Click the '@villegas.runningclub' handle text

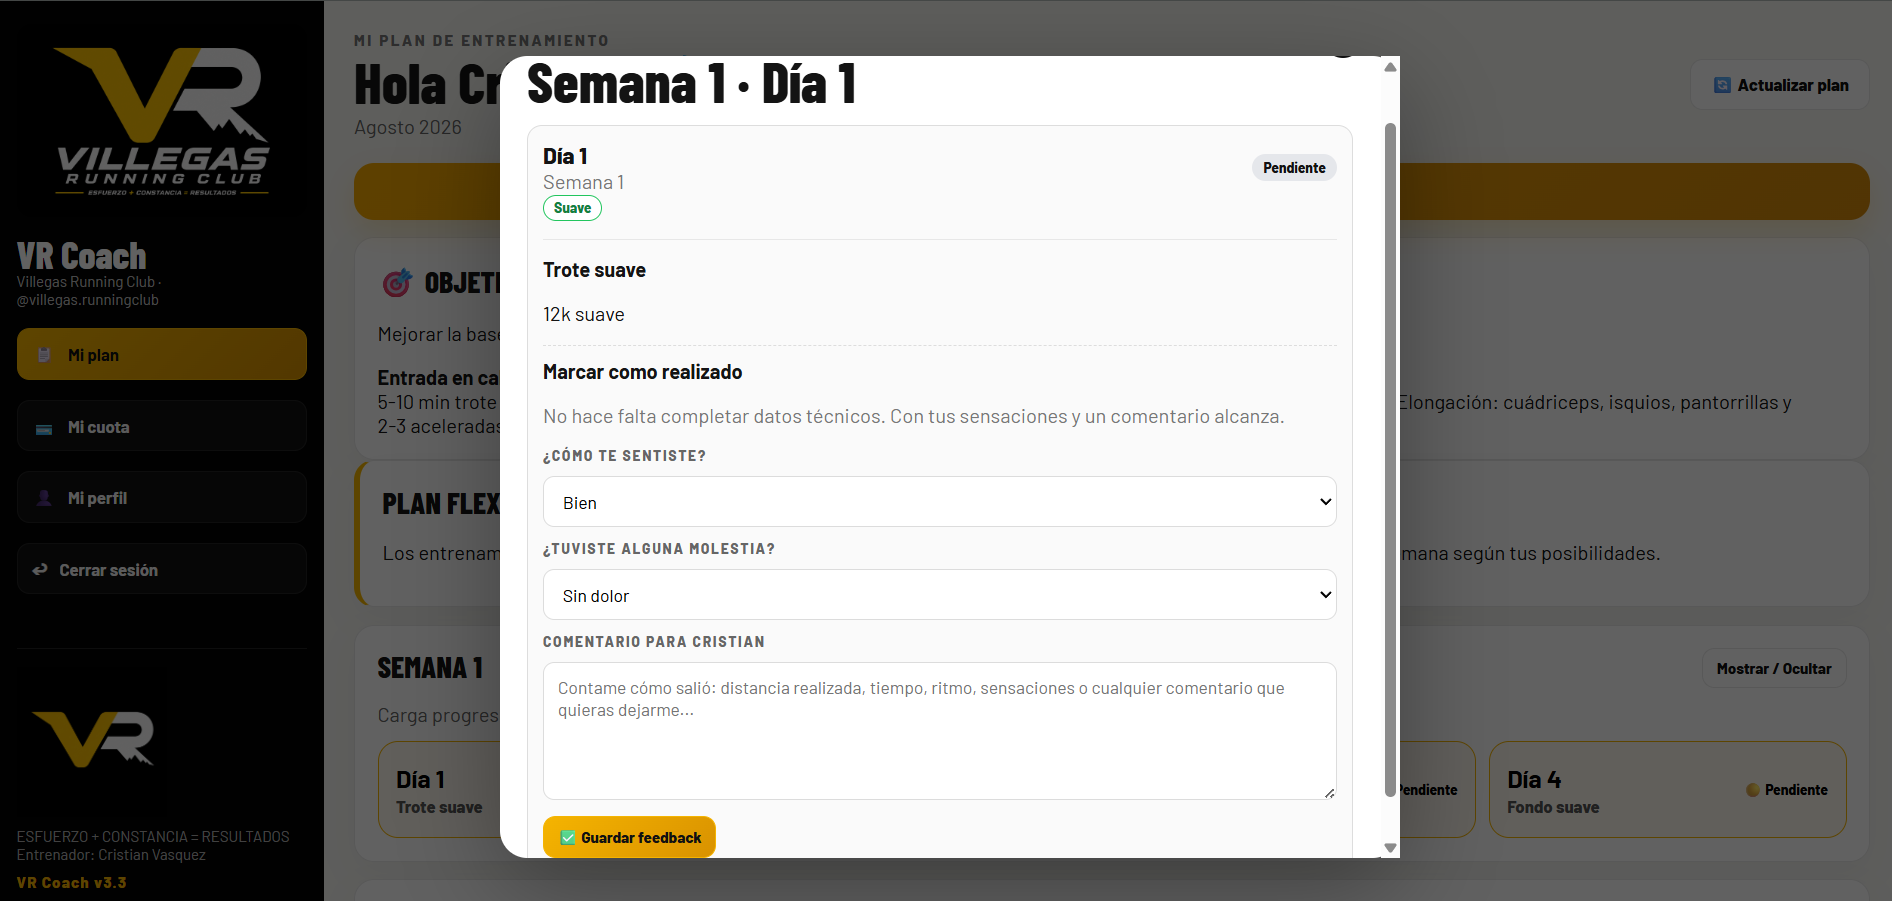[88, 300]
